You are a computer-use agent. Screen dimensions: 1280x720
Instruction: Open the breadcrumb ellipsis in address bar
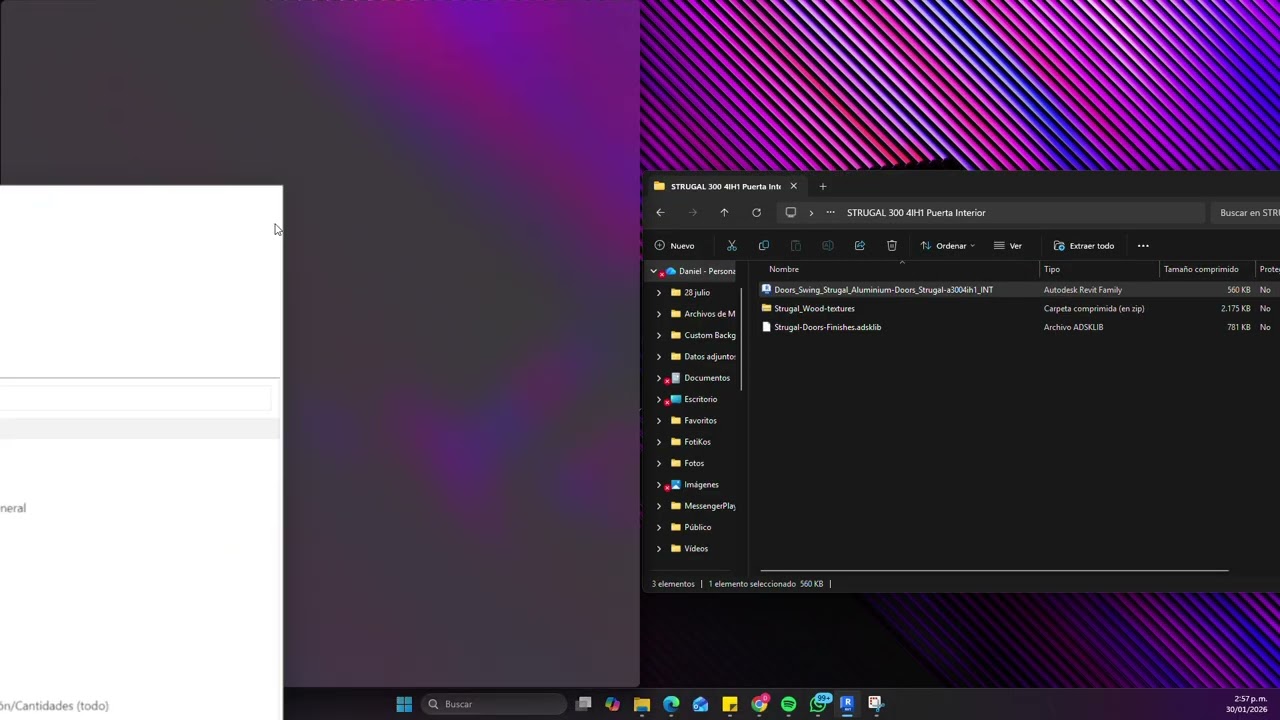830,212
